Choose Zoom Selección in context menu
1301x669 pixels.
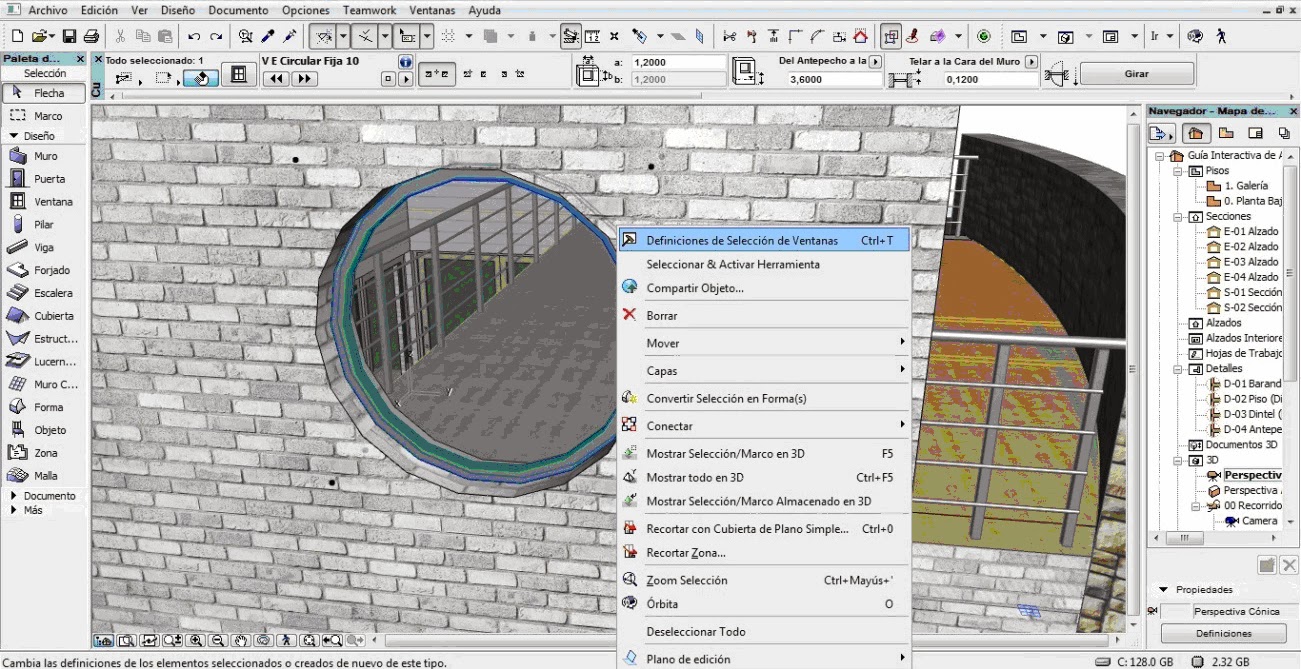point(764,580)
